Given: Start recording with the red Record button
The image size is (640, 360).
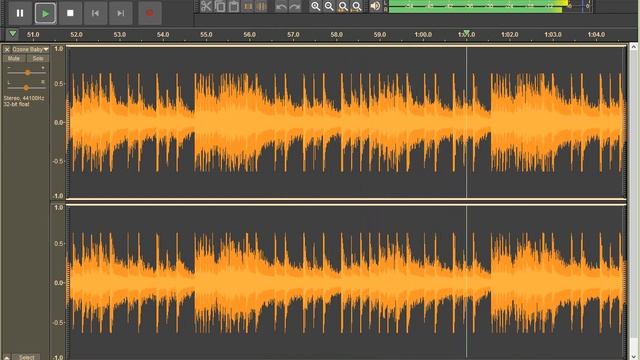Looking at the screenshot, I should tap(150, 13).
